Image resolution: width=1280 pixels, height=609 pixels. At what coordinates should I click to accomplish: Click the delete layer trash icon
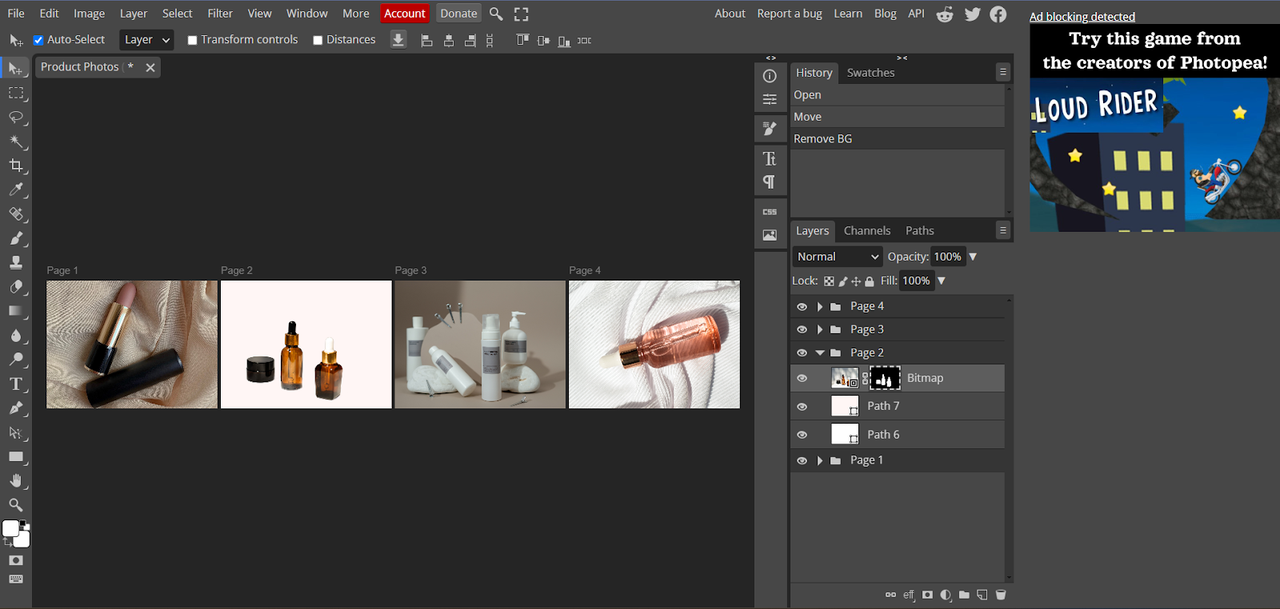coord(1000,595)
